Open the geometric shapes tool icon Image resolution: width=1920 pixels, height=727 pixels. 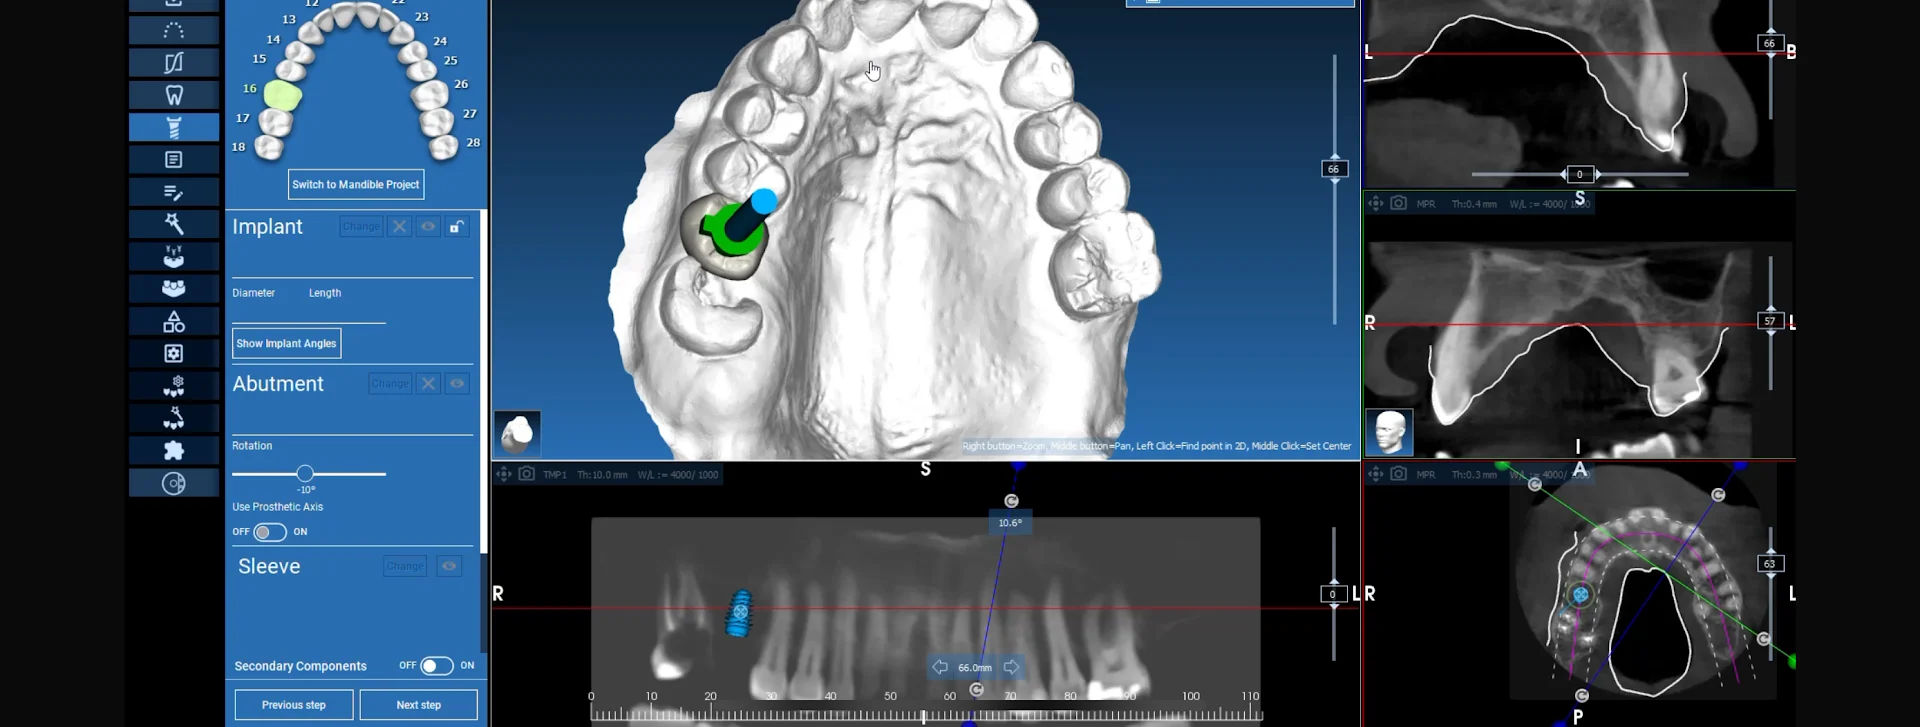coord(174,321)
